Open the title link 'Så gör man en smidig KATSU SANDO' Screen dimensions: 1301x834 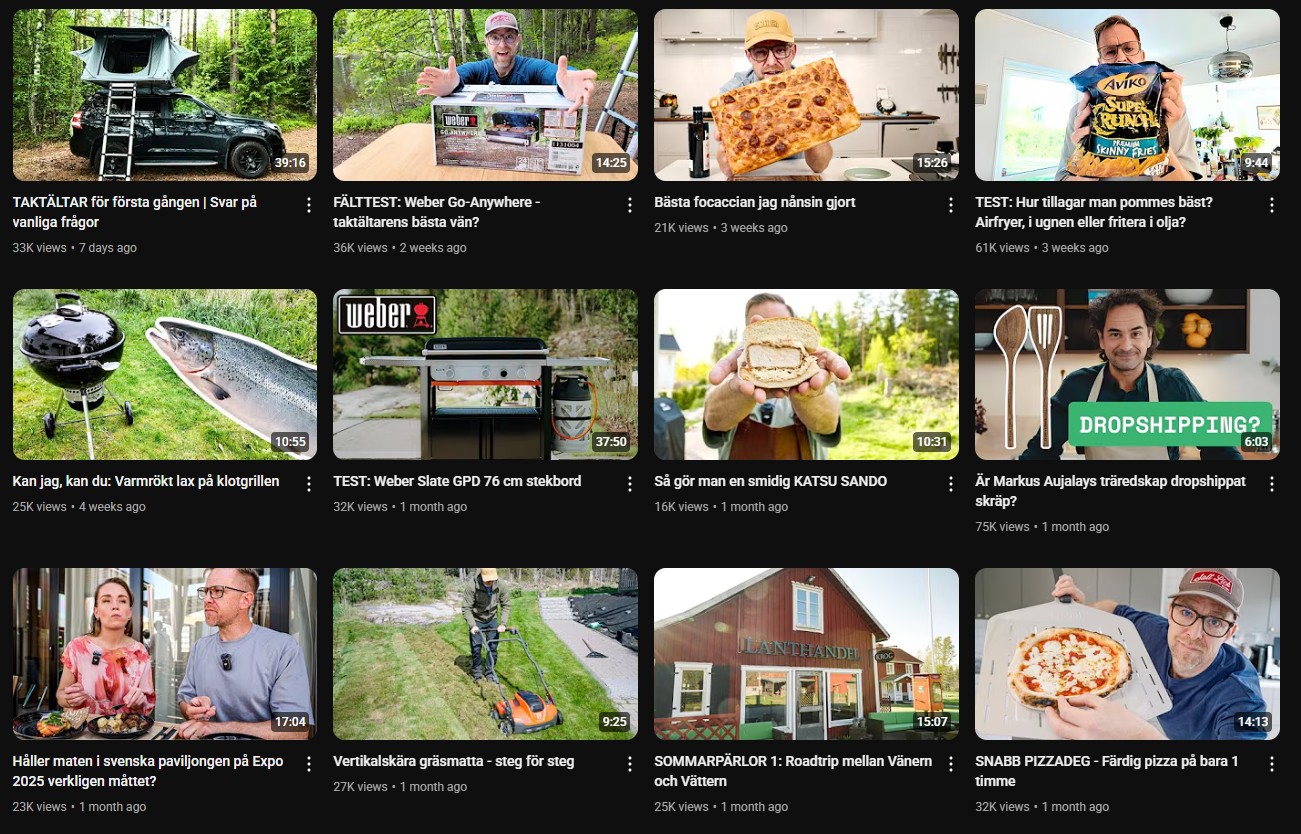pyautogui.click(x=770, y=481)
